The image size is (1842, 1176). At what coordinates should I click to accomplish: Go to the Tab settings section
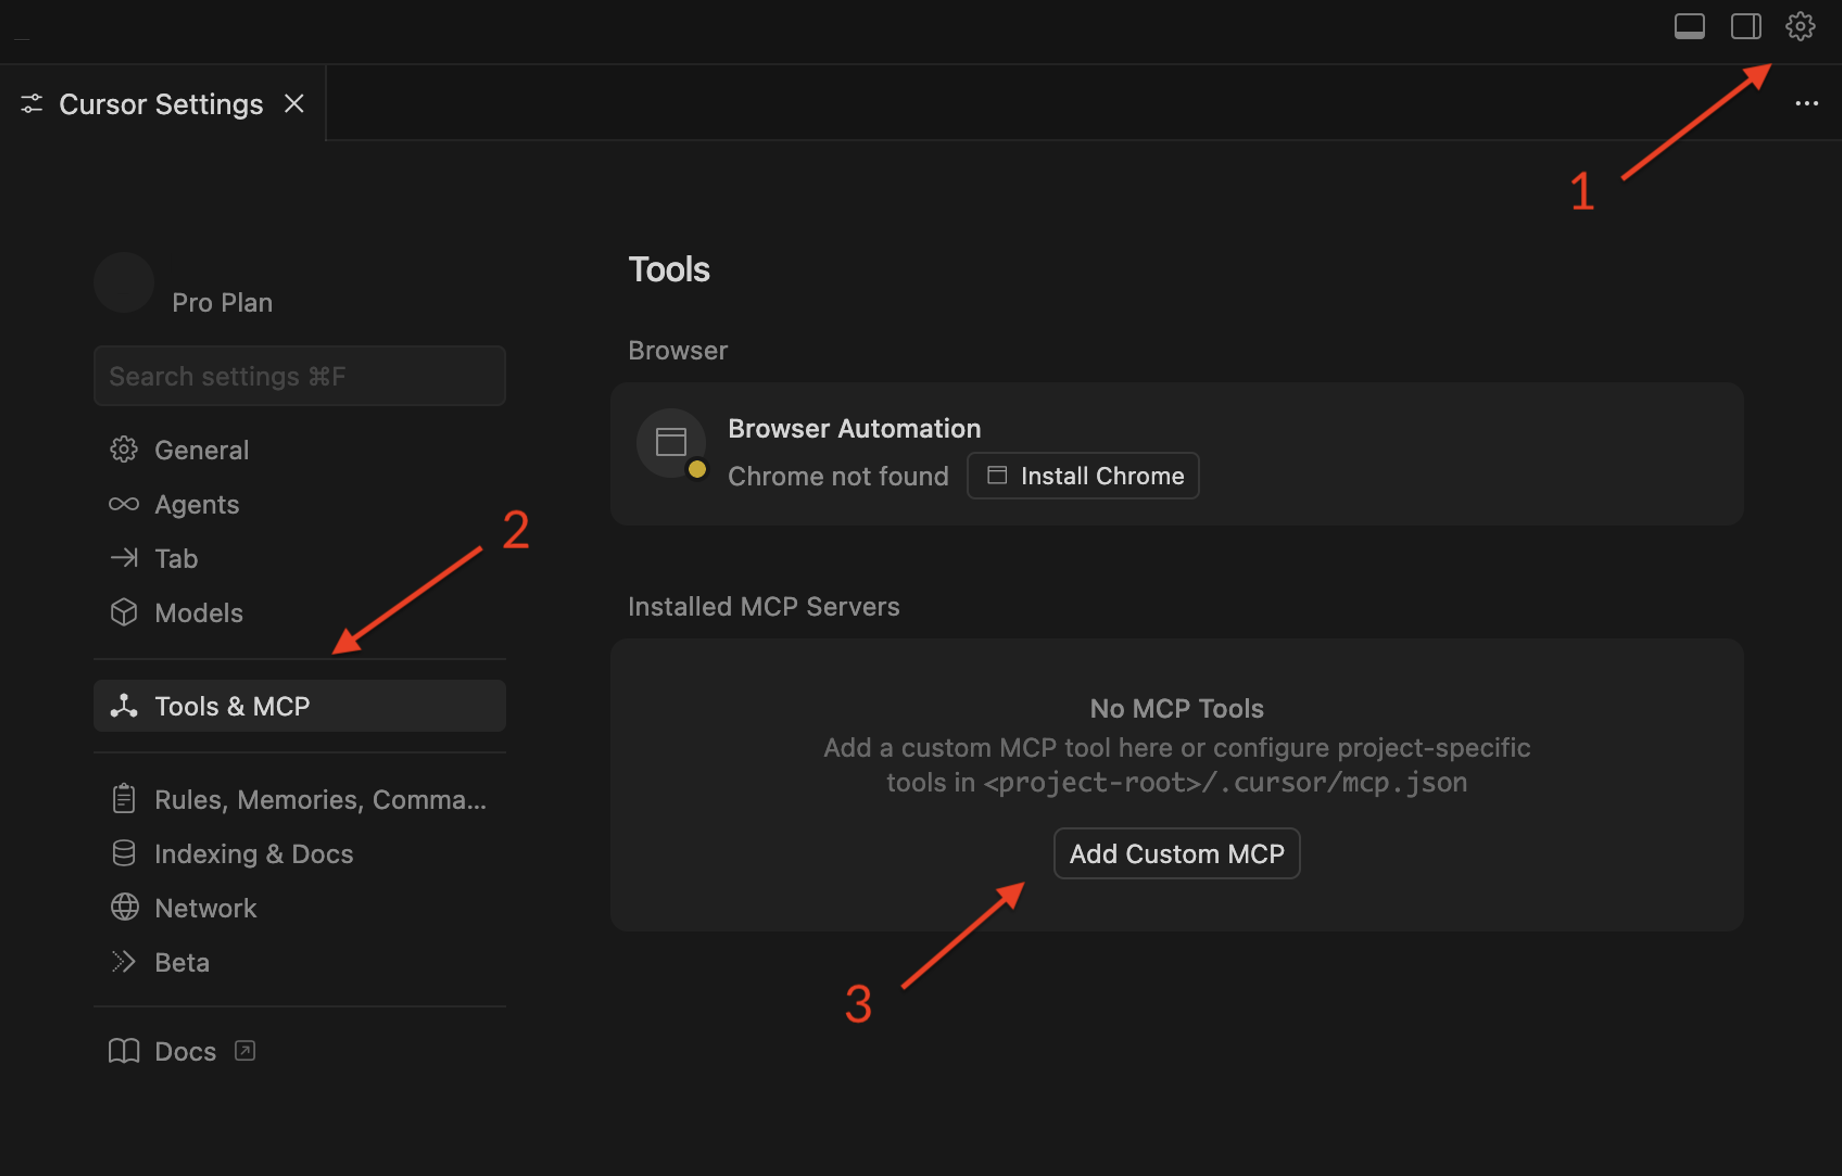299,558
